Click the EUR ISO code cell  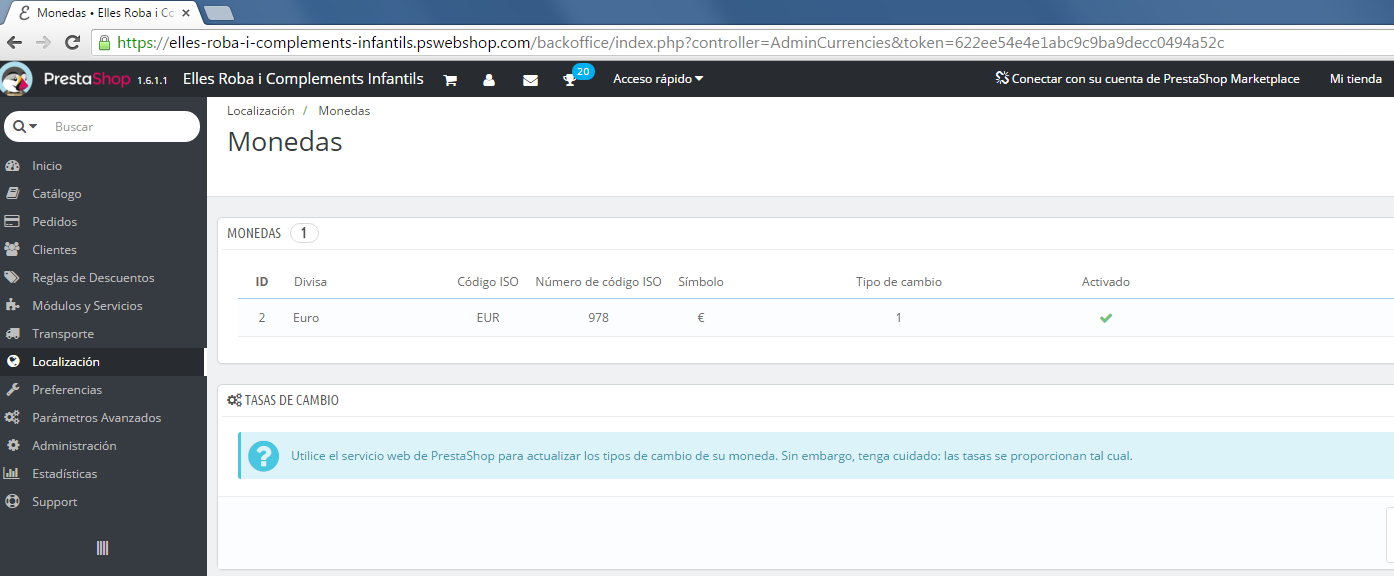pyautogui.click(x=488, y=318)
